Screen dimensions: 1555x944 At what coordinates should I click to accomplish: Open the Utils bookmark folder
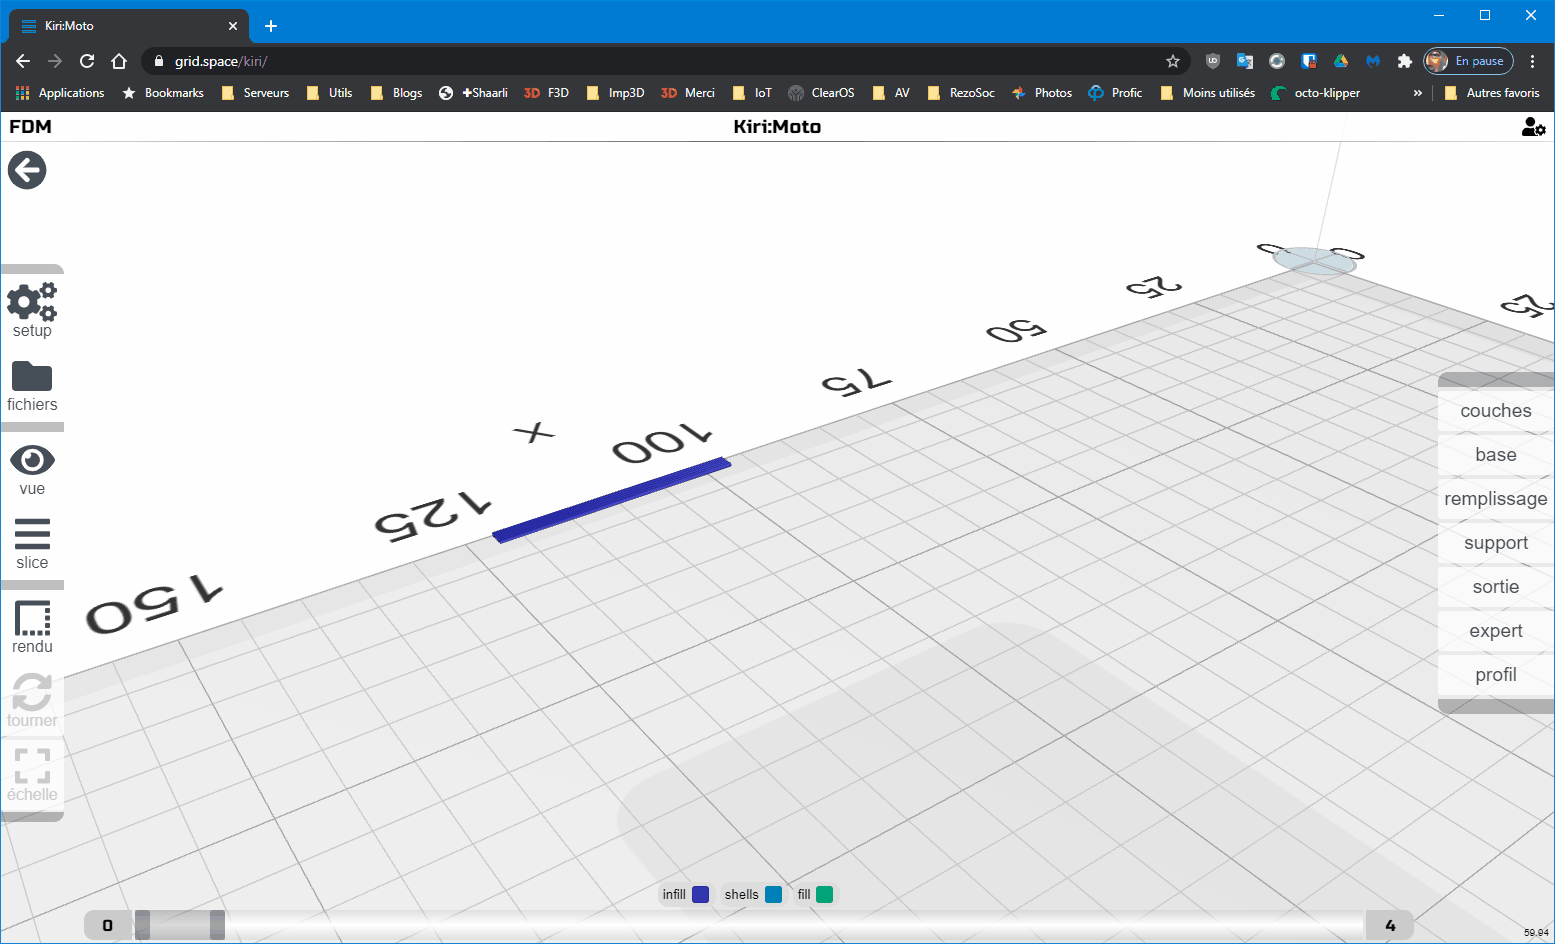click(x=330, y=93)
